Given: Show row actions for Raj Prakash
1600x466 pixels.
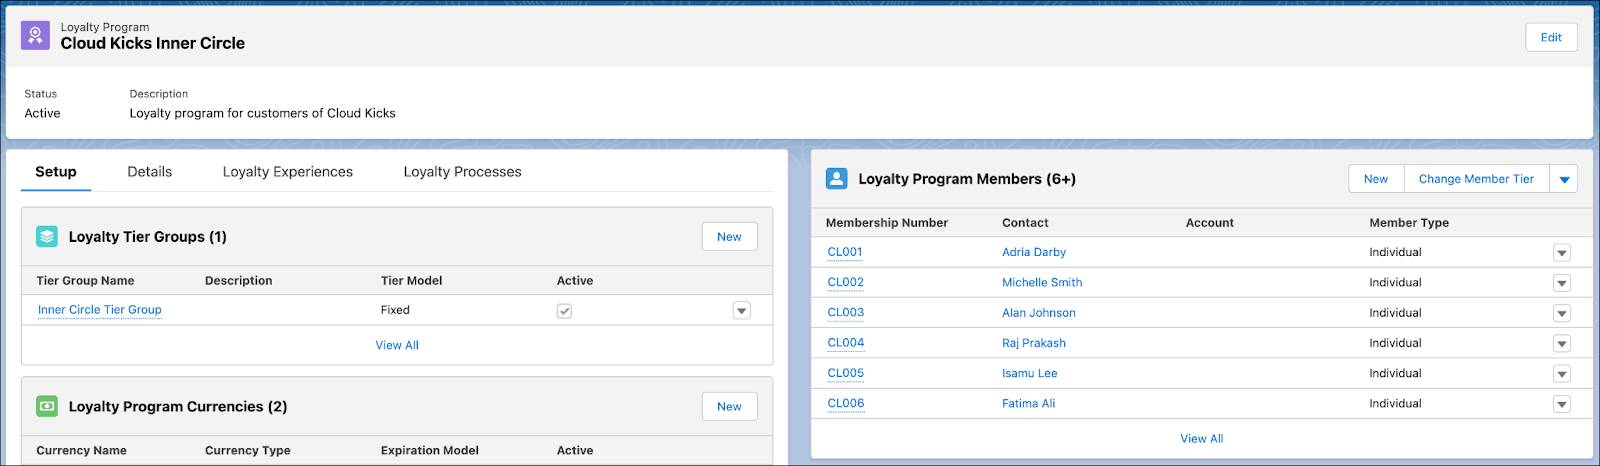Looking at the screenshot, I should click(x=1561, y=343).
